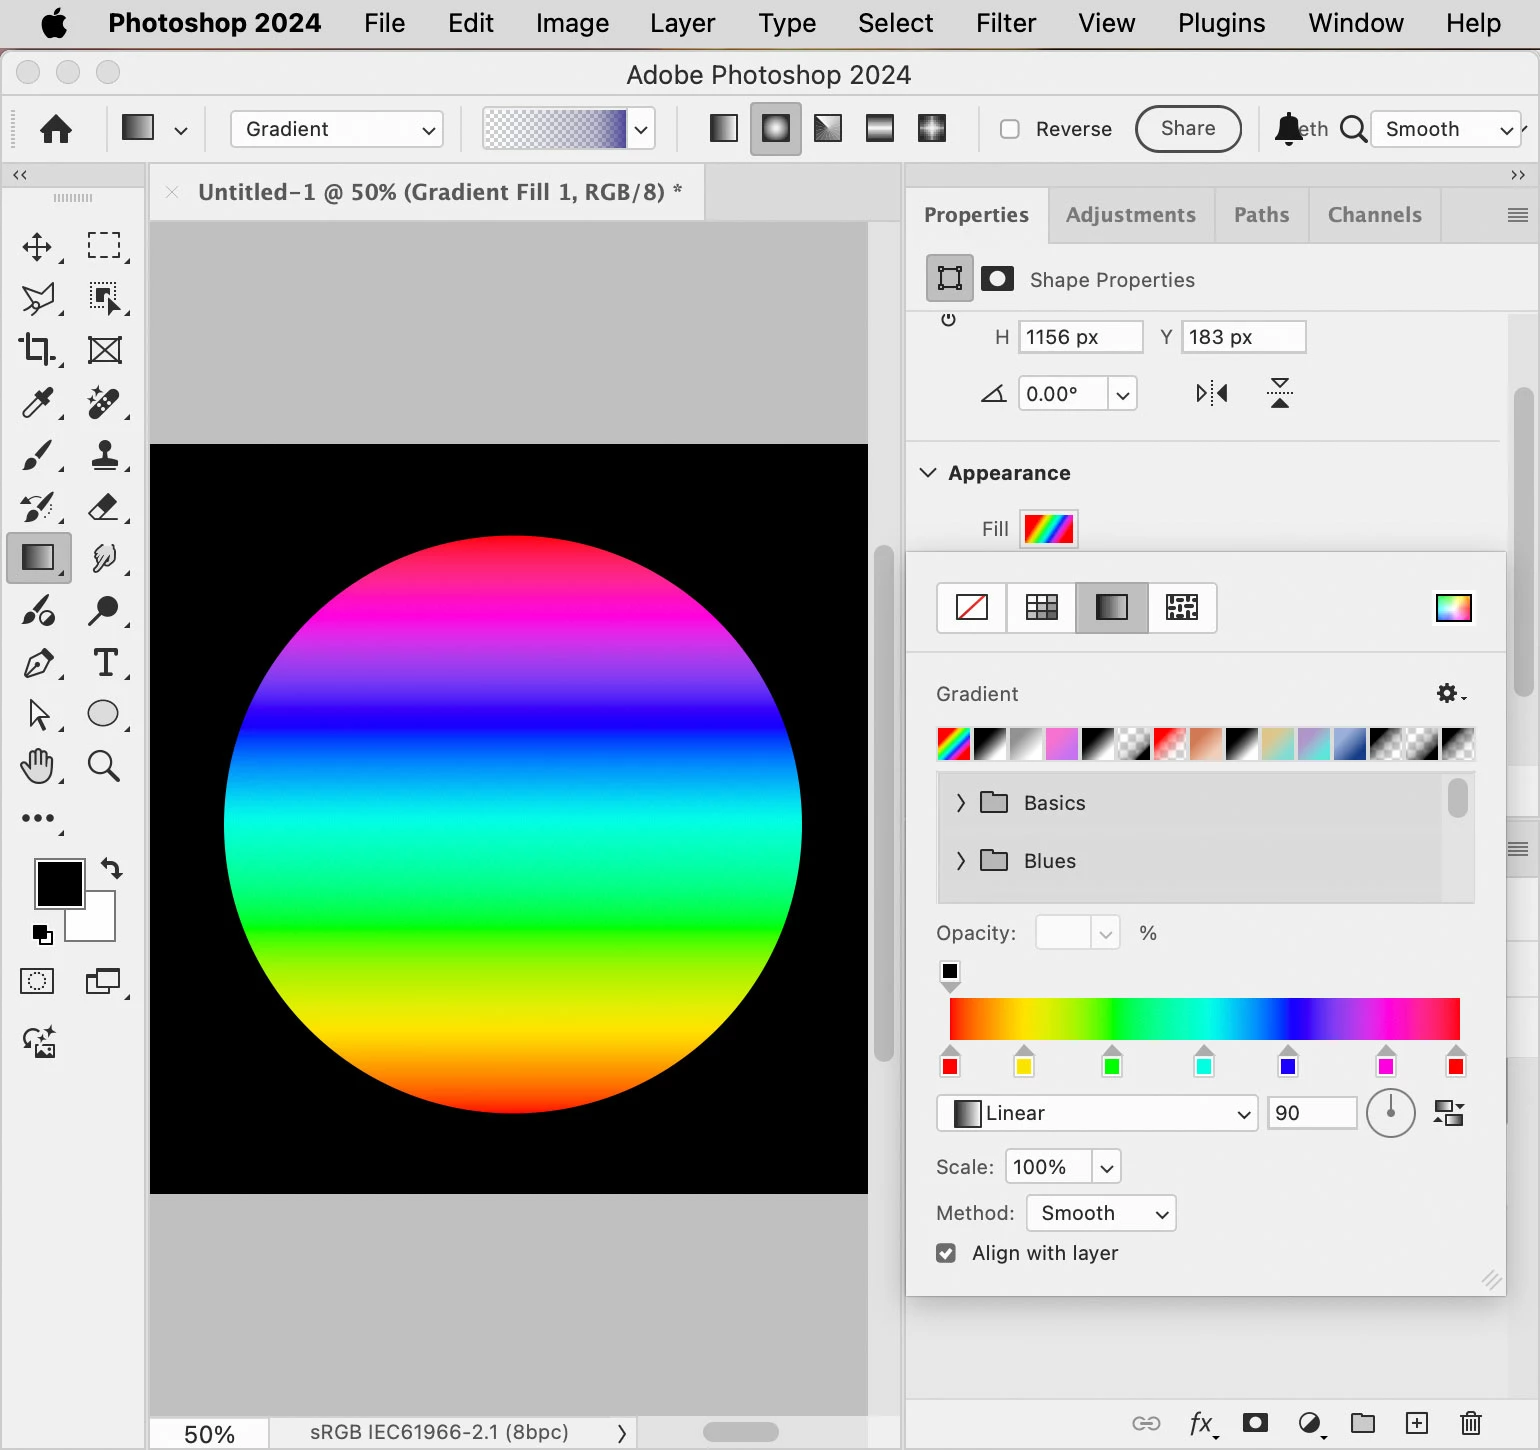Activate the Horizontal Type tool

pyautogui.click(x=105, y=663)
